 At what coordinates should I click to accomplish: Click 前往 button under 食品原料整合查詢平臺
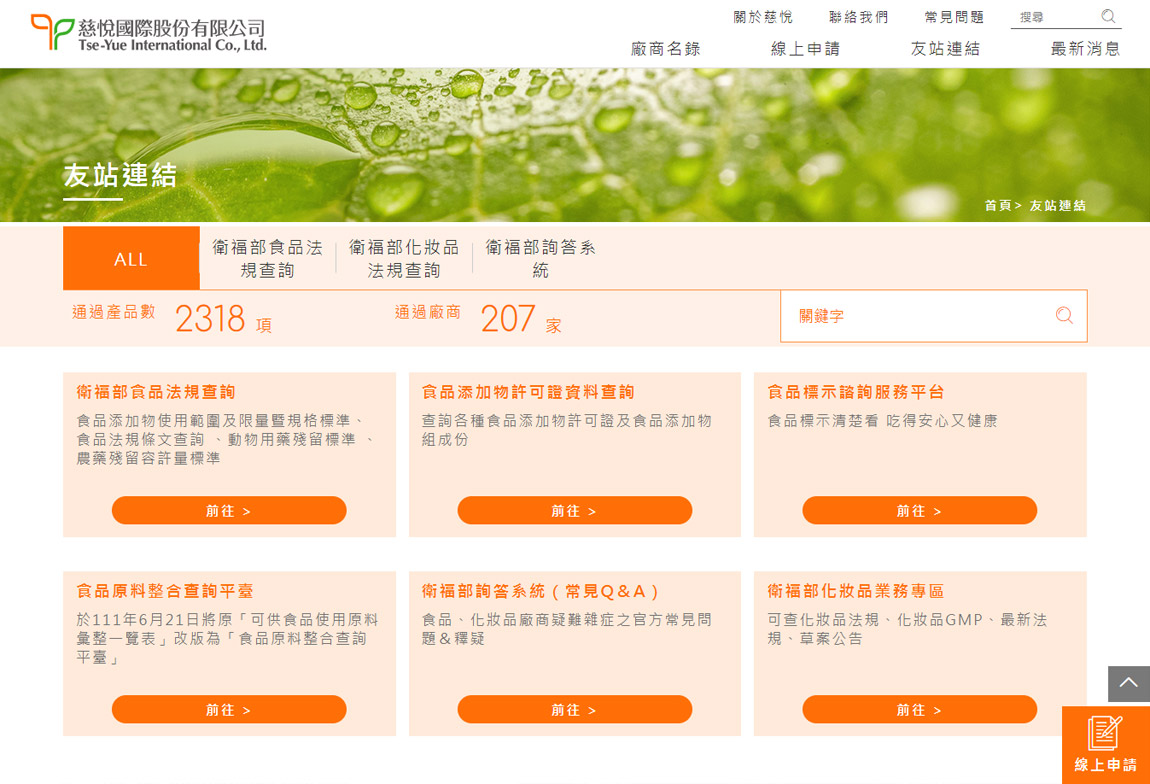229,709
